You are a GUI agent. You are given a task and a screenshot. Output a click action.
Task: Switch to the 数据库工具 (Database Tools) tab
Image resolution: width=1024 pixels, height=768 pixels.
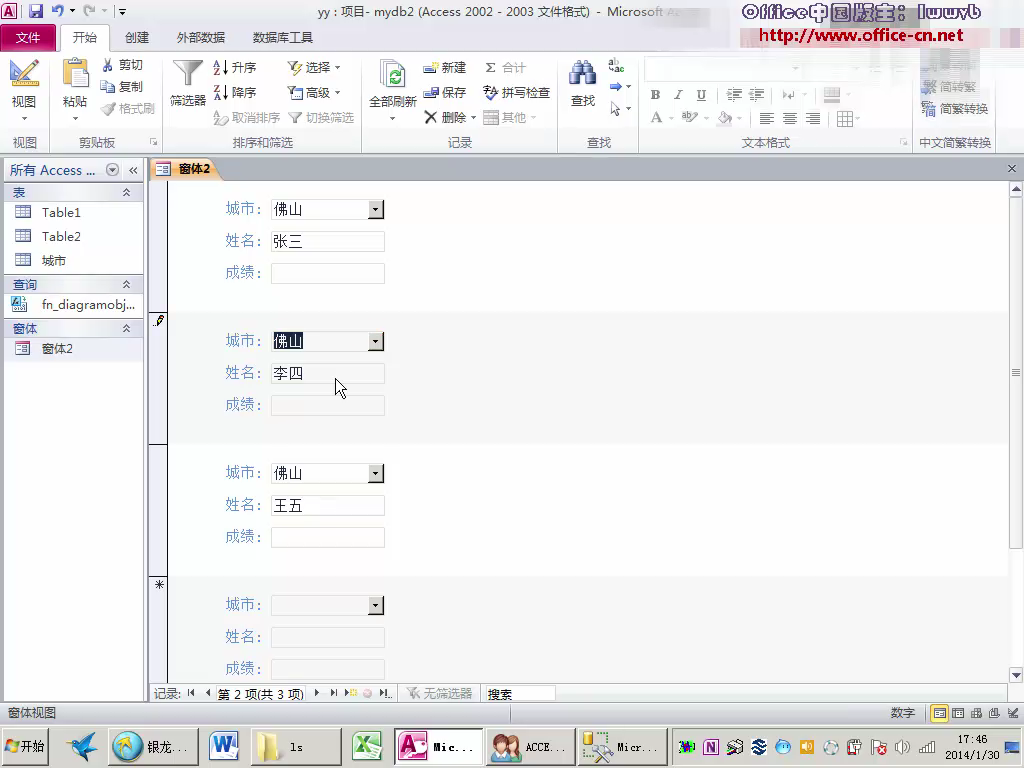pos(283,38)
